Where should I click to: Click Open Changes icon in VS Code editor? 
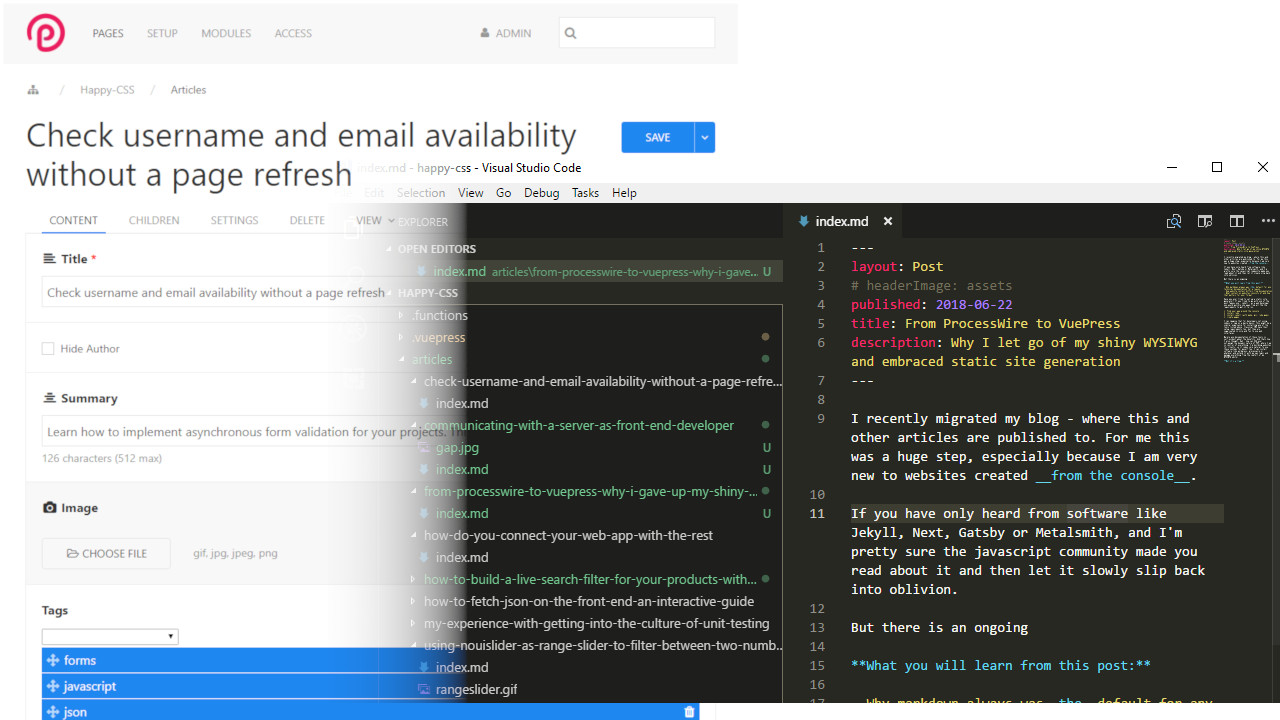(1174, 221)
